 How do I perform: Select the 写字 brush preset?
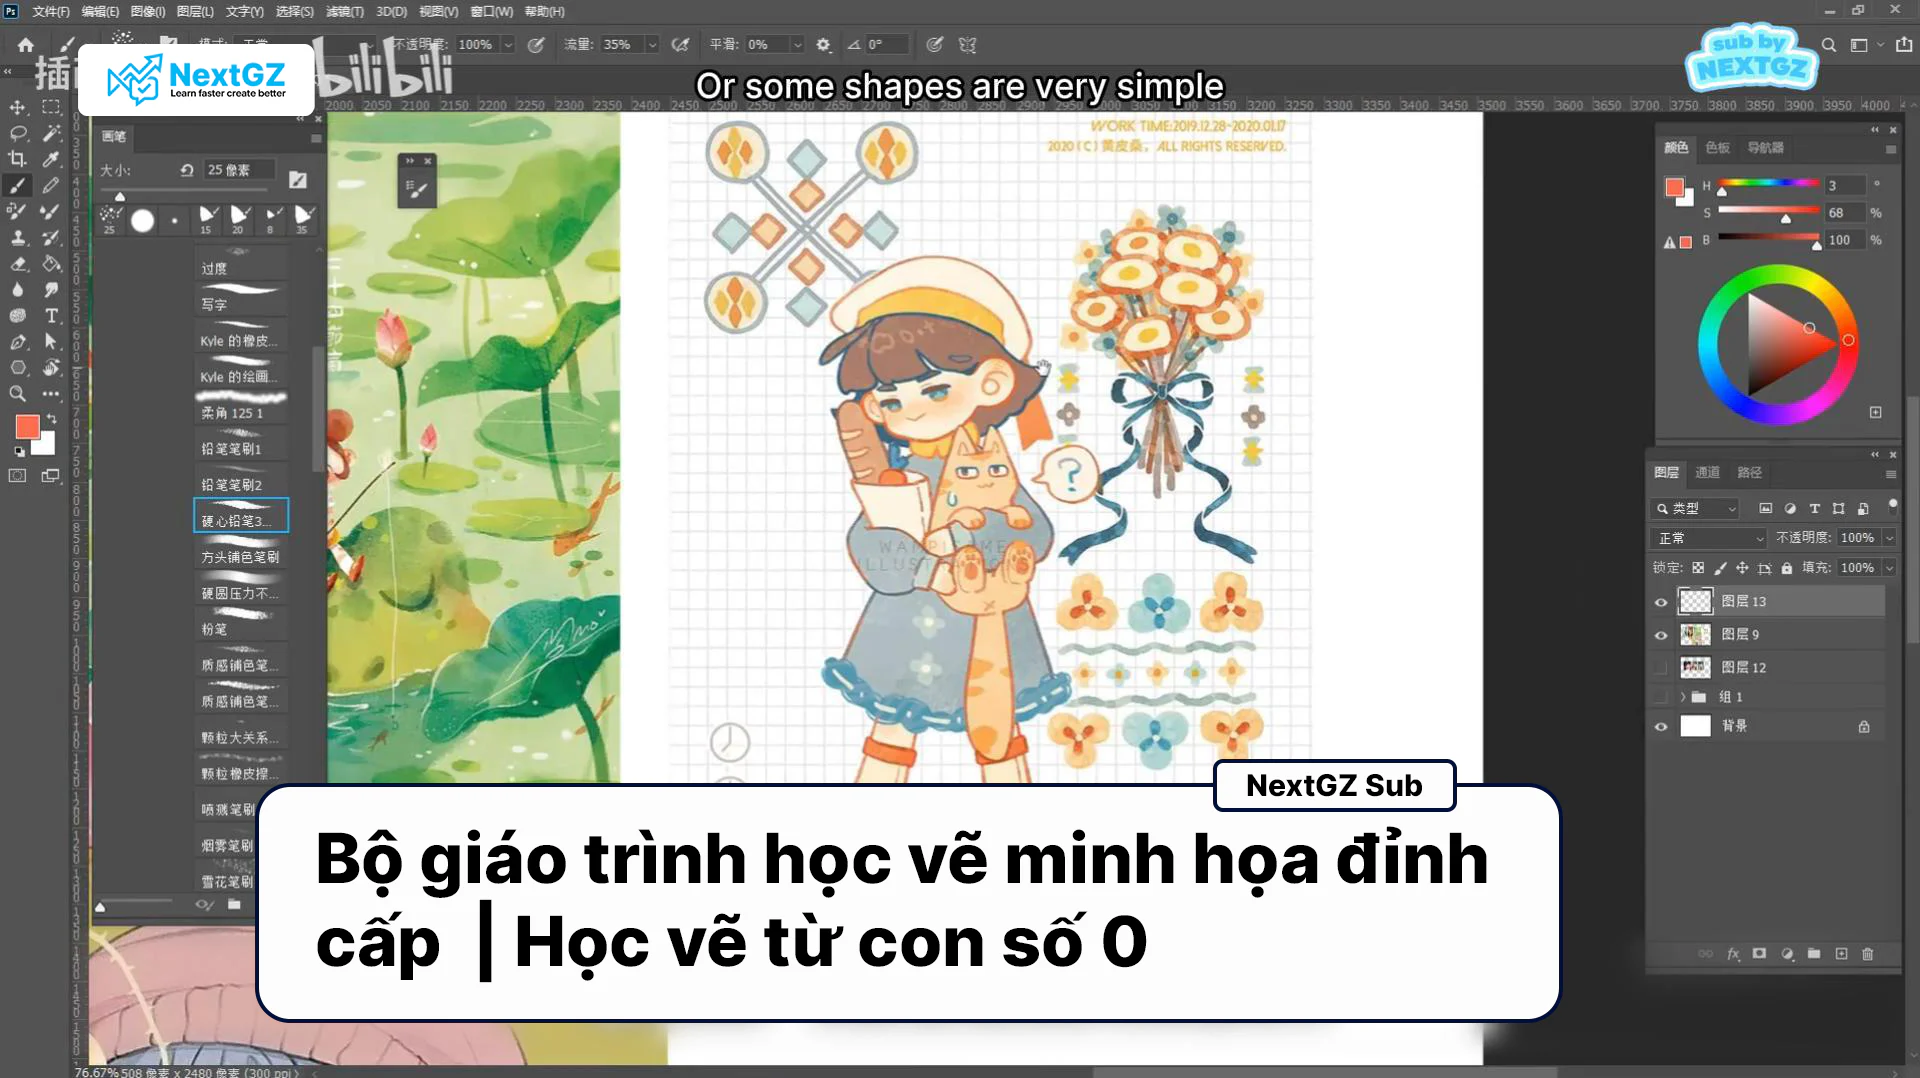click(241, 298)
